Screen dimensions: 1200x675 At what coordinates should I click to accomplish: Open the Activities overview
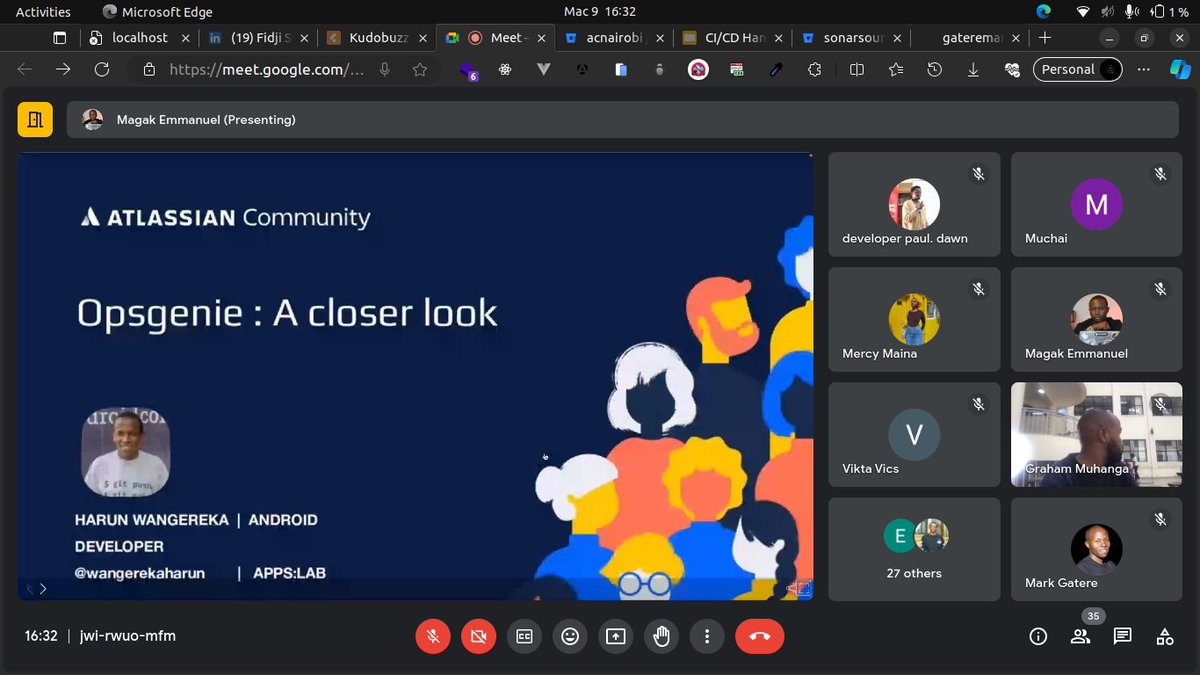(x=43, y=12)
